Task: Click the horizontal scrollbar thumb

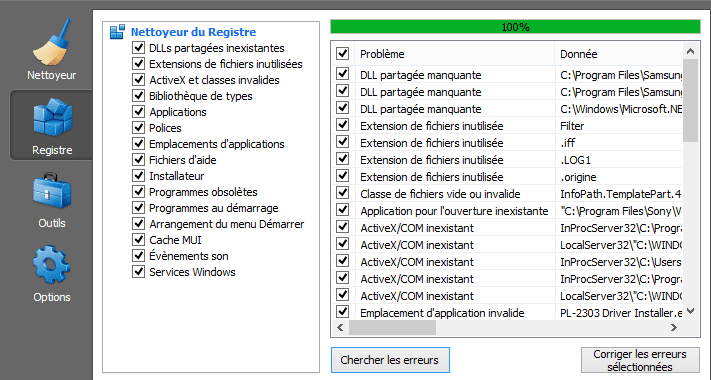Action: (392, 327)
